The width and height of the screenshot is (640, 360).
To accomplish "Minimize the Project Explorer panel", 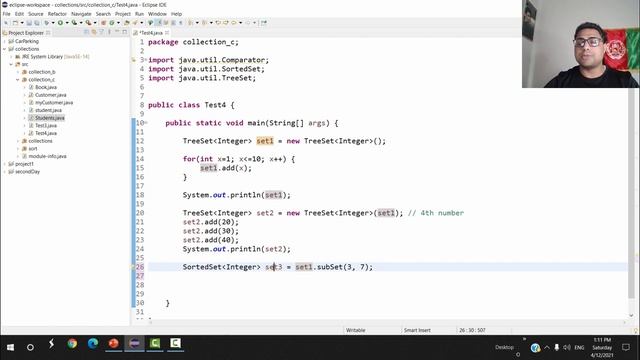I will point(117,32).
